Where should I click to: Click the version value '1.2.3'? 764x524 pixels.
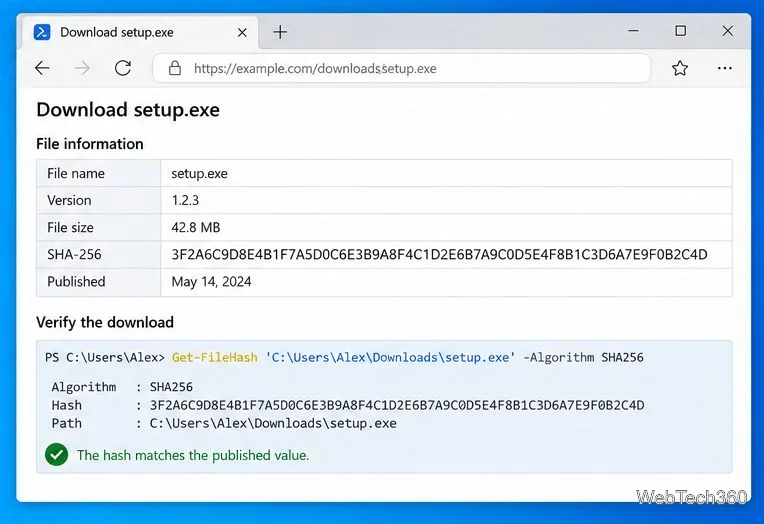(185, 200)
